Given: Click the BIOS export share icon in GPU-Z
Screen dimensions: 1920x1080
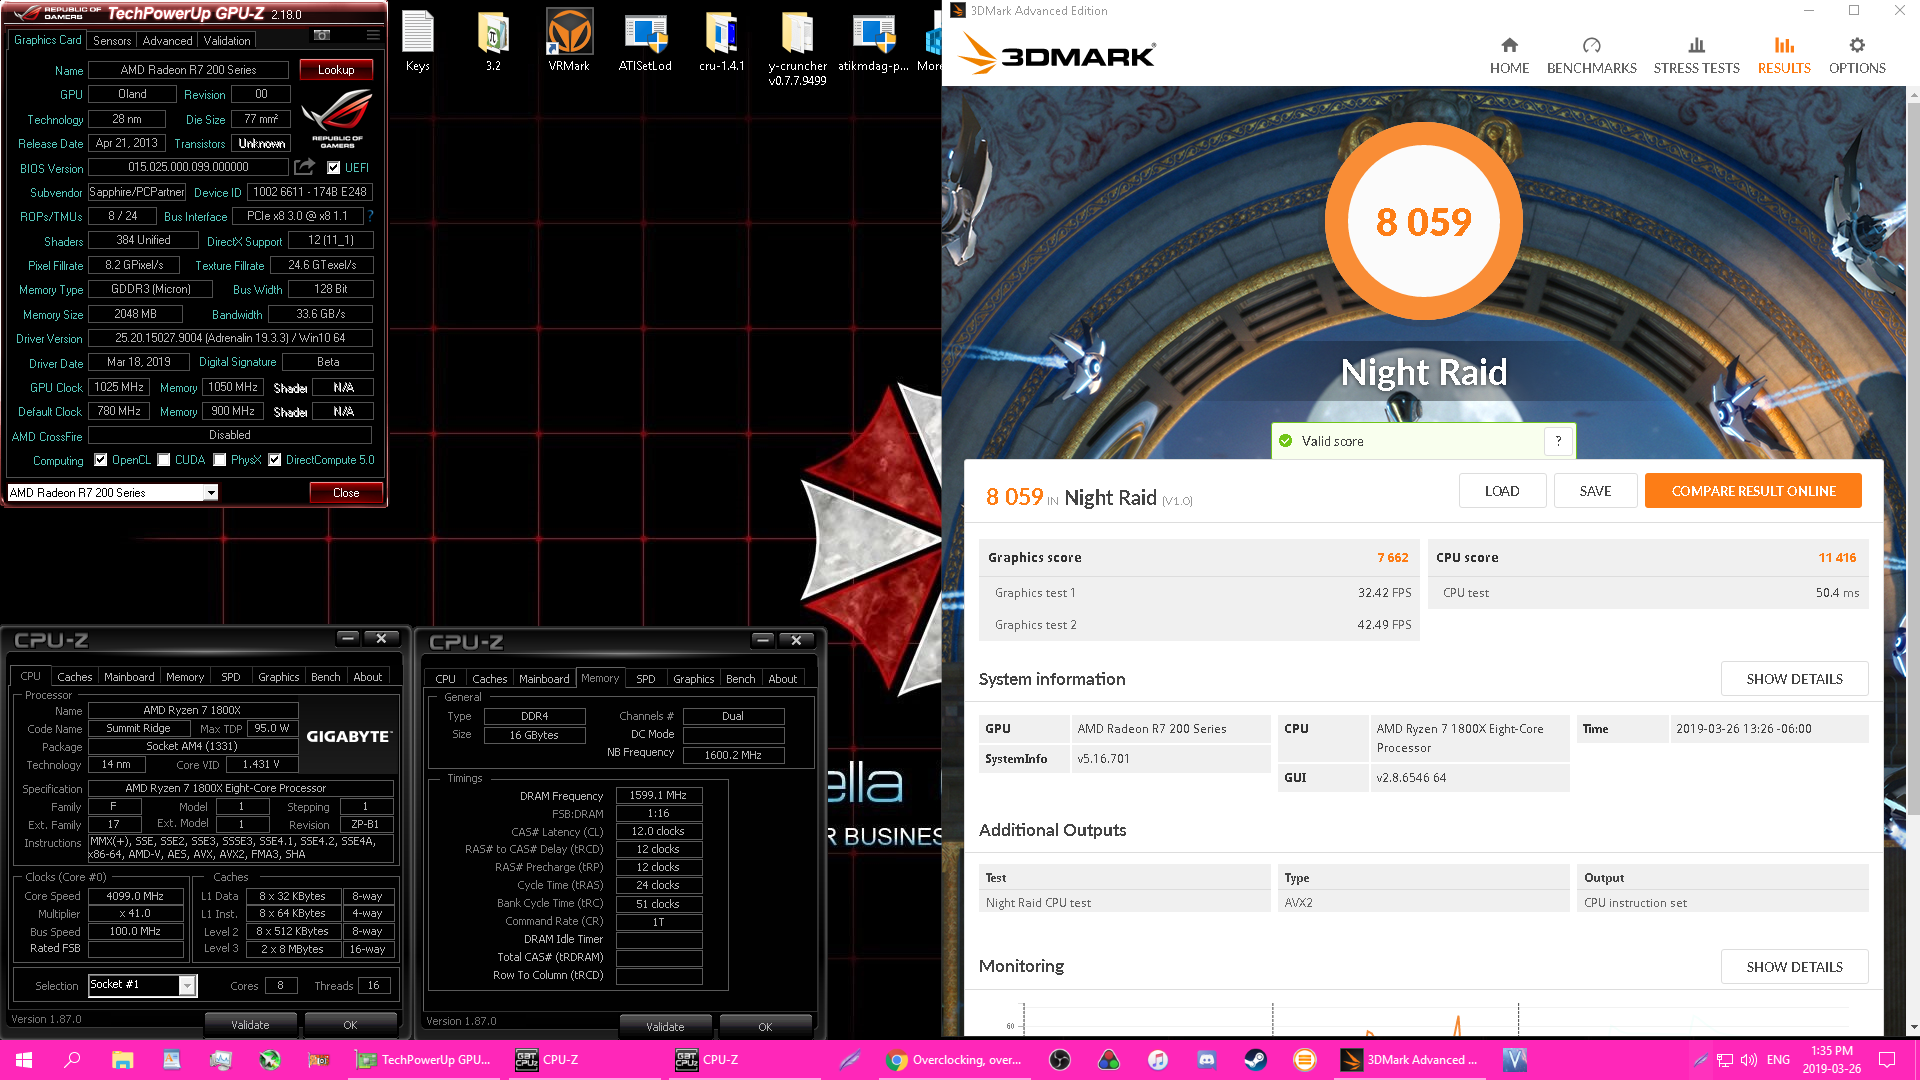Looking at the screenshot, I should click(305, 167).
